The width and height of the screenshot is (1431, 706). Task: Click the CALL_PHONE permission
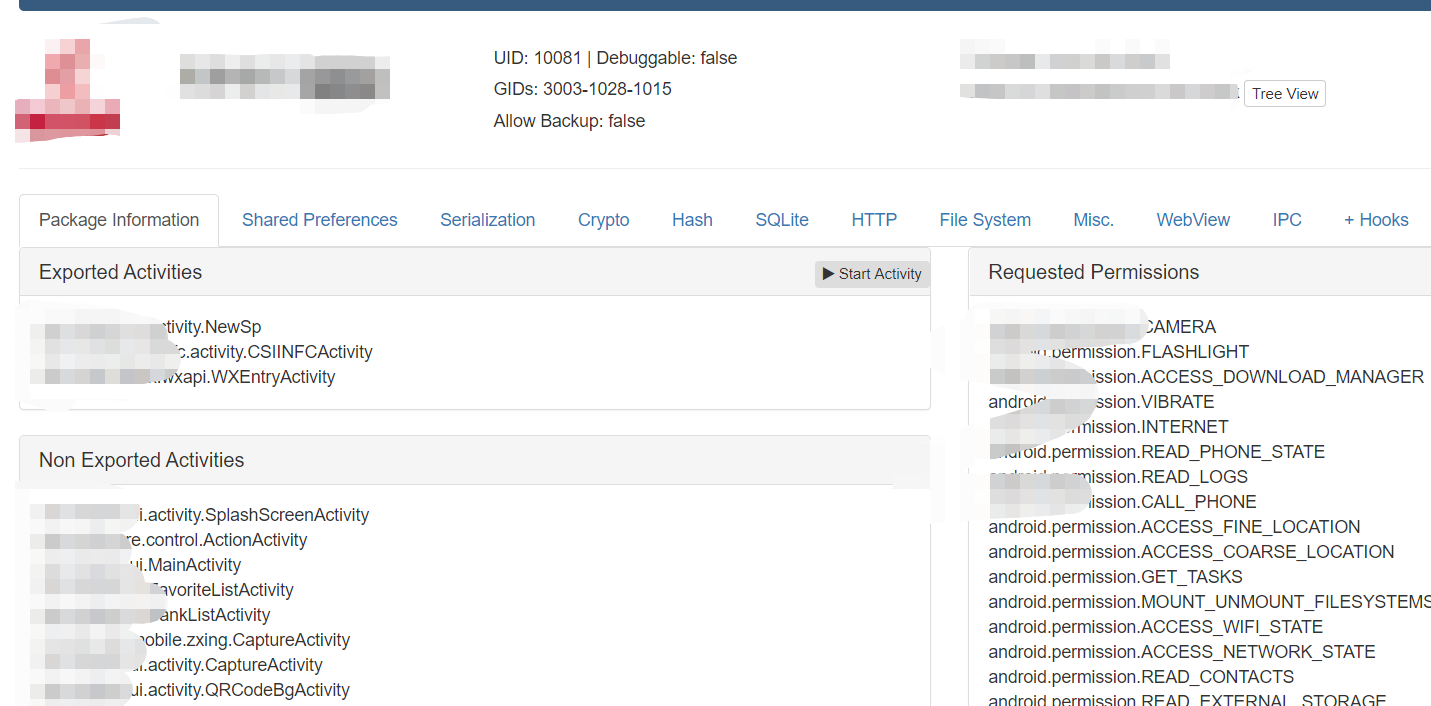1123,502
